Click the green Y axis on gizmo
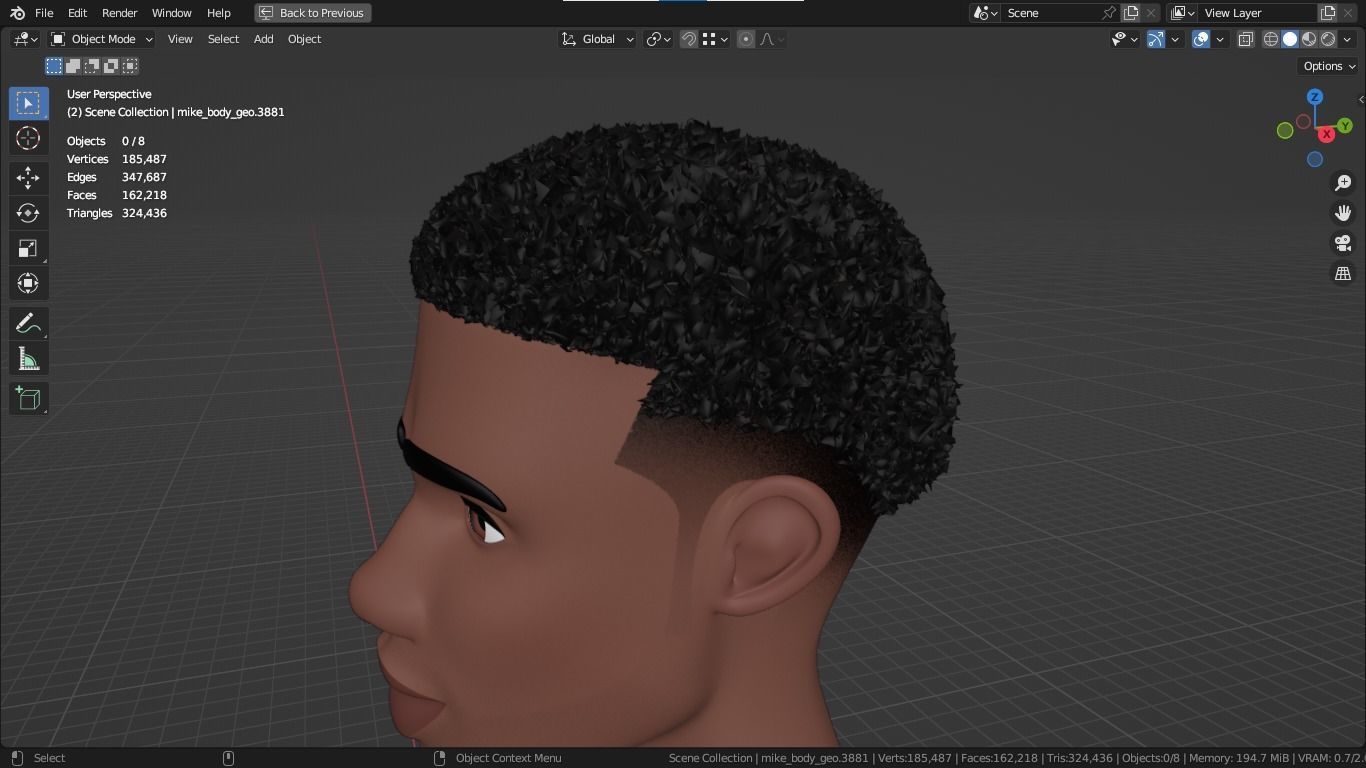 tap(1346, 126)
